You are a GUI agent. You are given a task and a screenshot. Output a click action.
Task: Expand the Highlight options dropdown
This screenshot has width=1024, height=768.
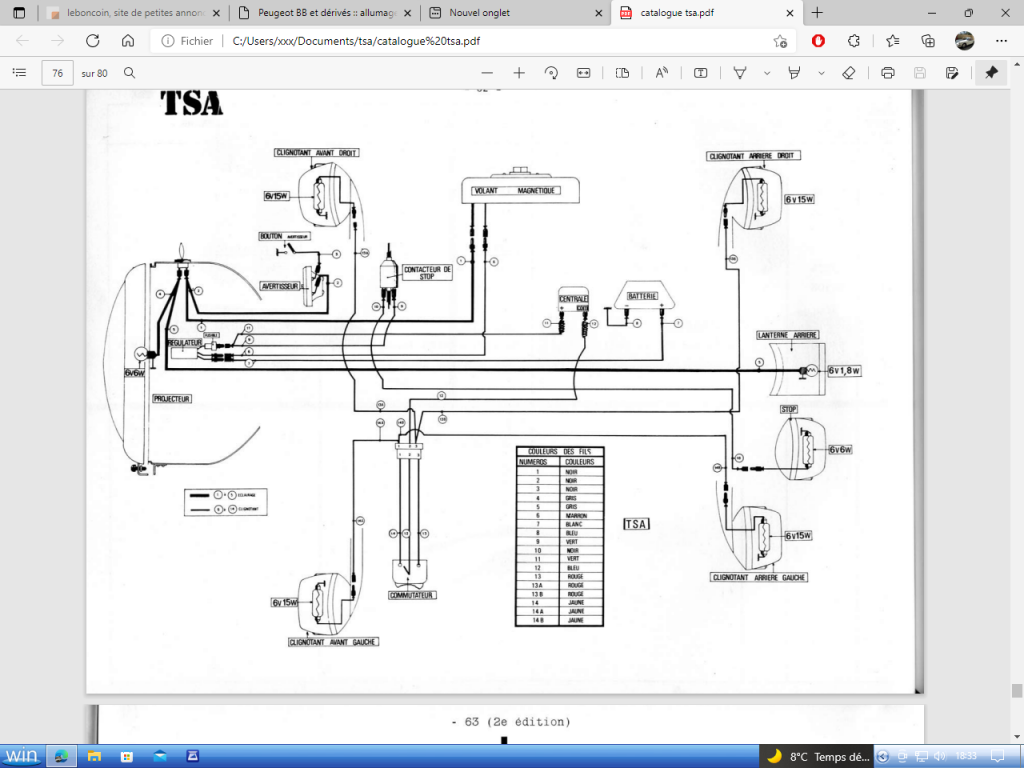coord(821,73)
